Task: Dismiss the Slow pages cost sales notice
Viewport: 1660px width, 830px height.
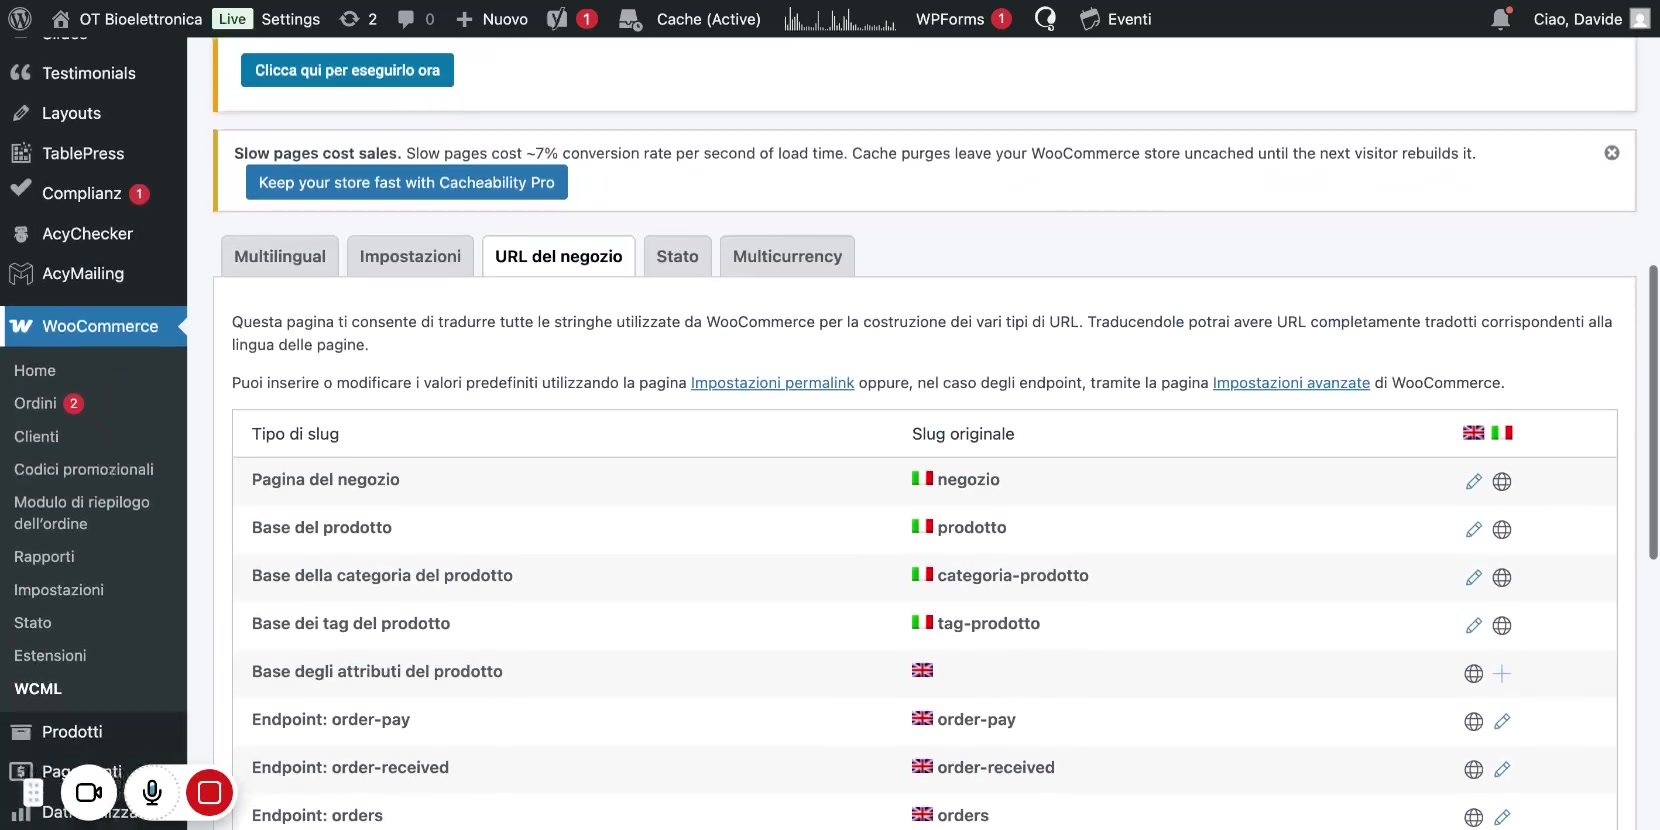Action: (x=1611, y=153)
